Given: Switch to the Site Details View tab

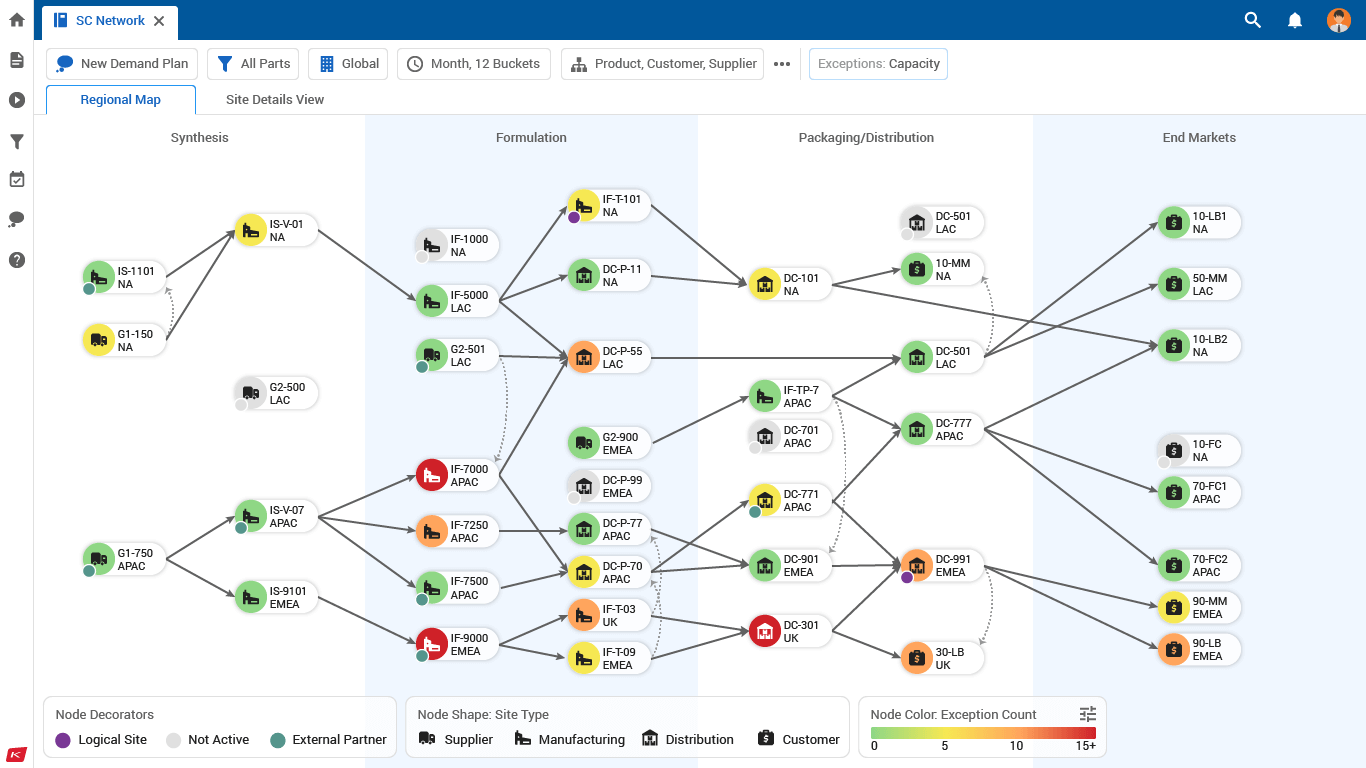Looking at the screenshot, I should click(x=275, y=100).
